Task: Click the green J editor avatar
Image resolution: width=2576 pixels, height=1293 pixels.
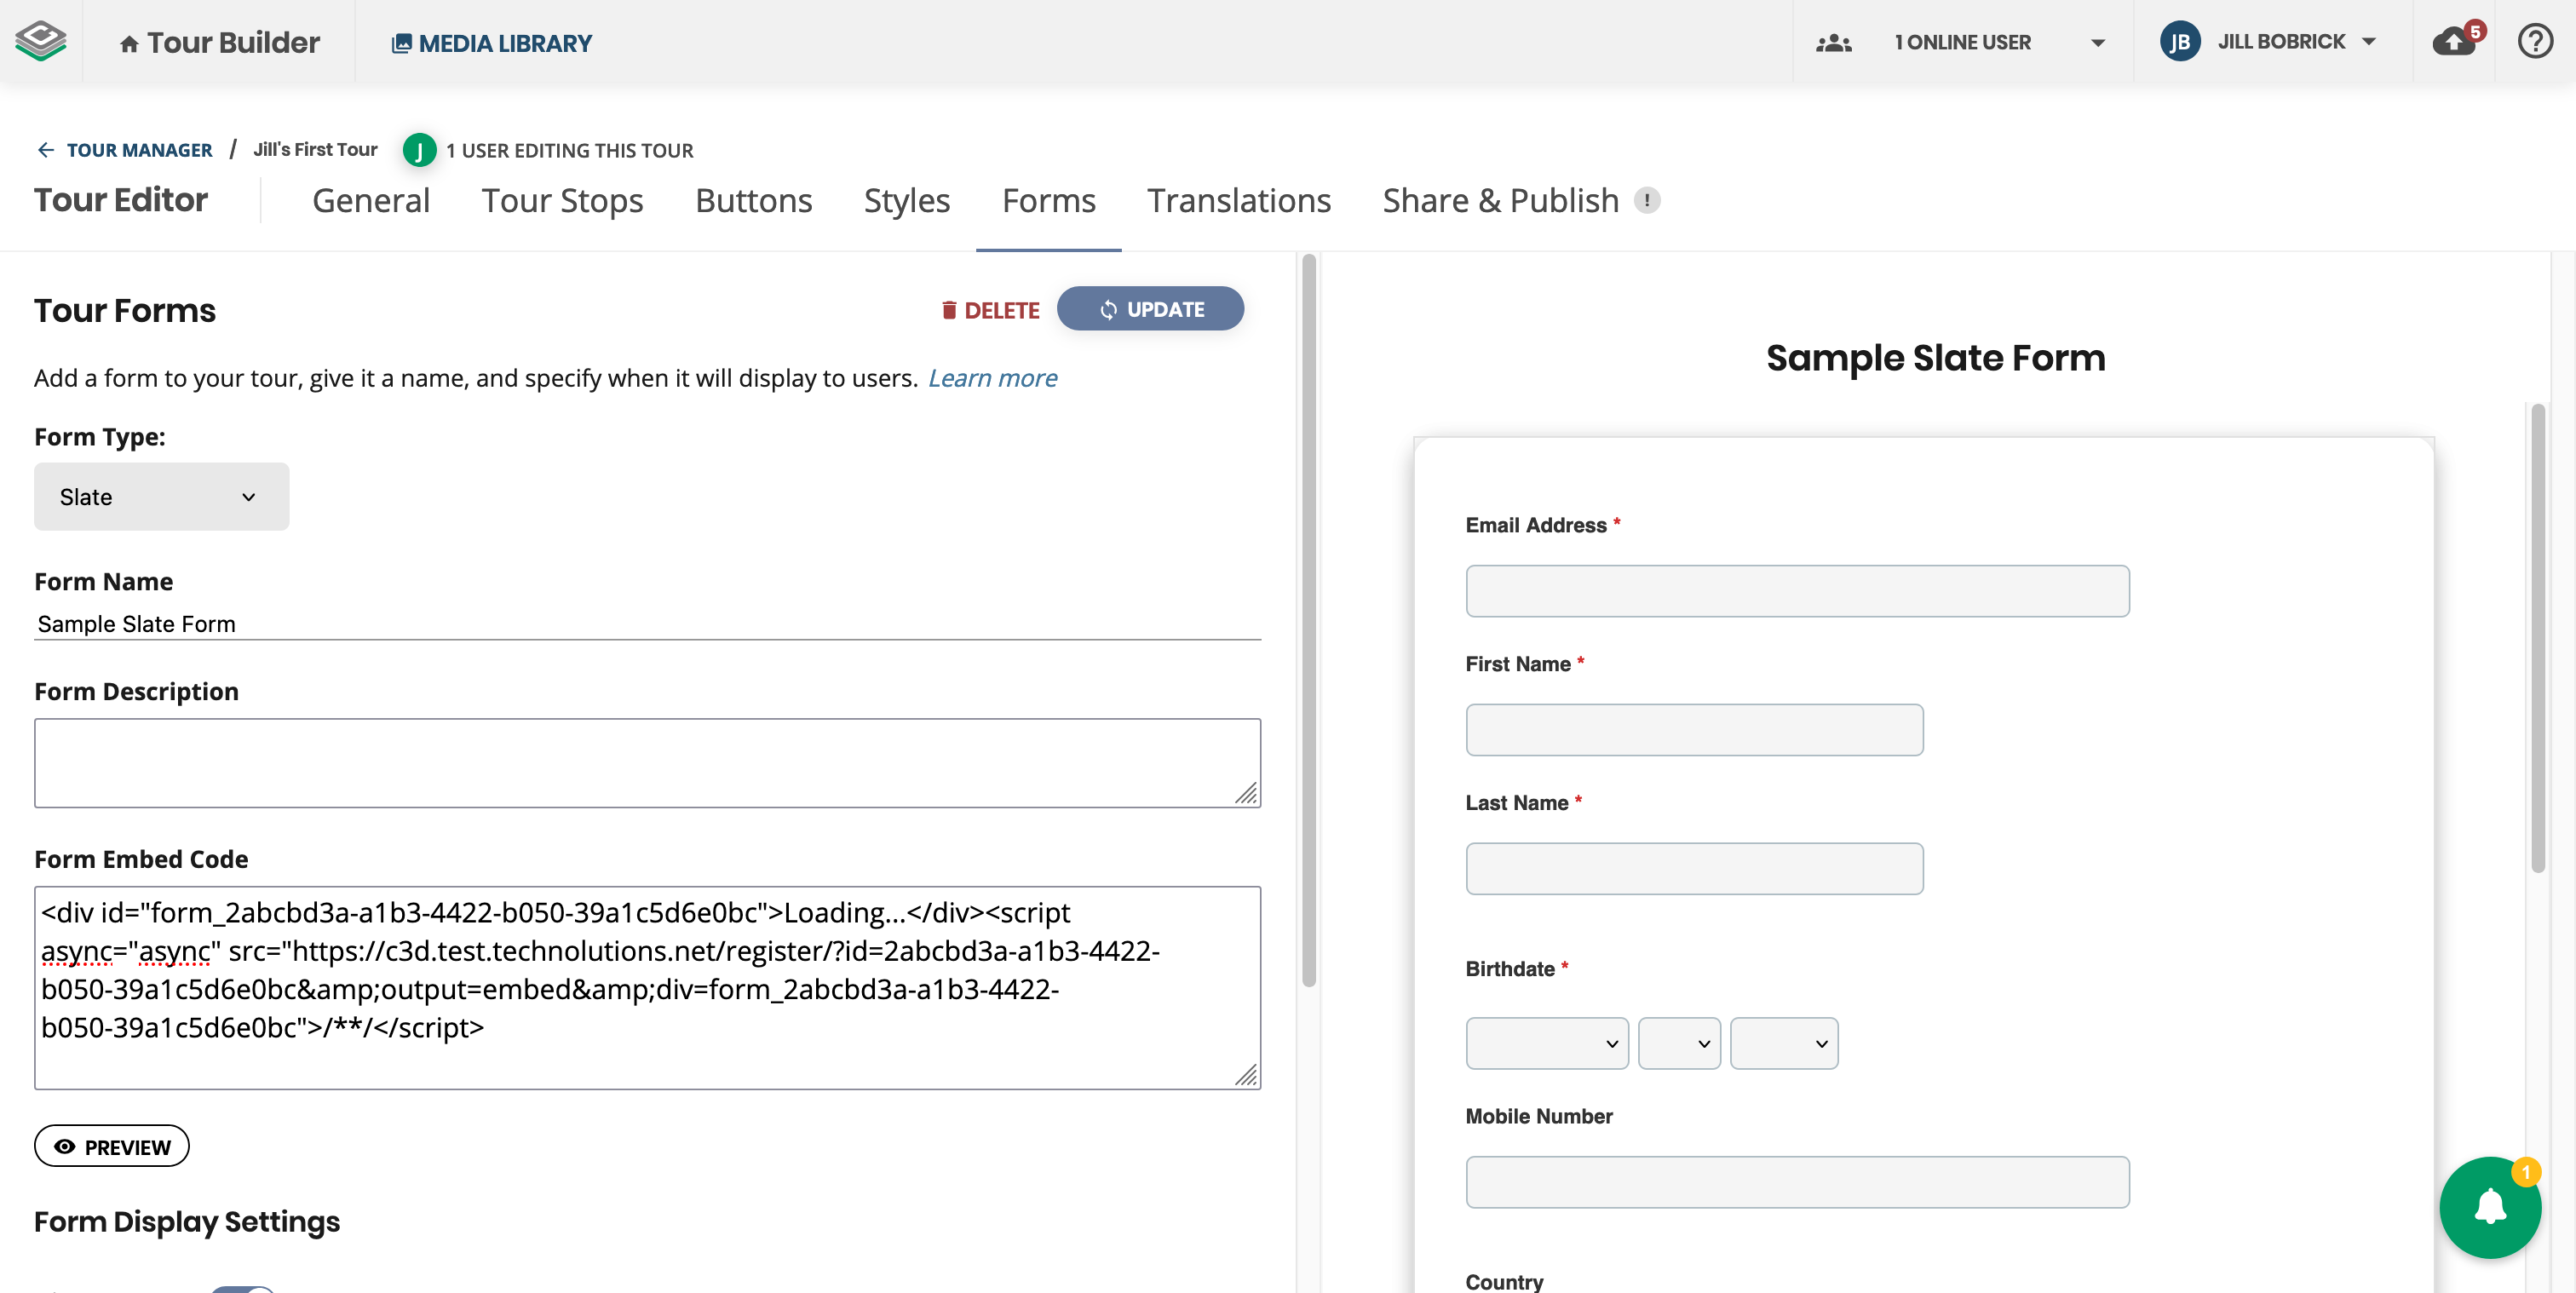Action: pyautogui.click(x=419, y=151)
